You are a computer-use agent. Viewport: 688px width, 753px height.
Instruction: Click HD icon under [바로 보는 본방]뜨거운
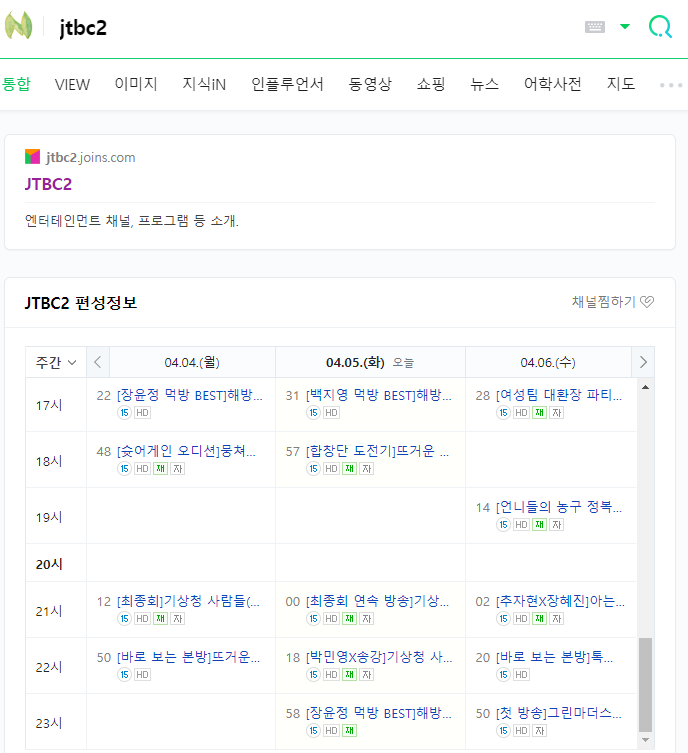(142, 675)
